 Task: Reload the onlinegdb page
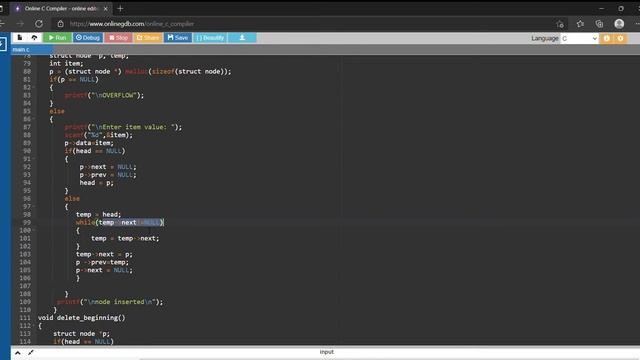pyautogui.click(x=39, y=24)
